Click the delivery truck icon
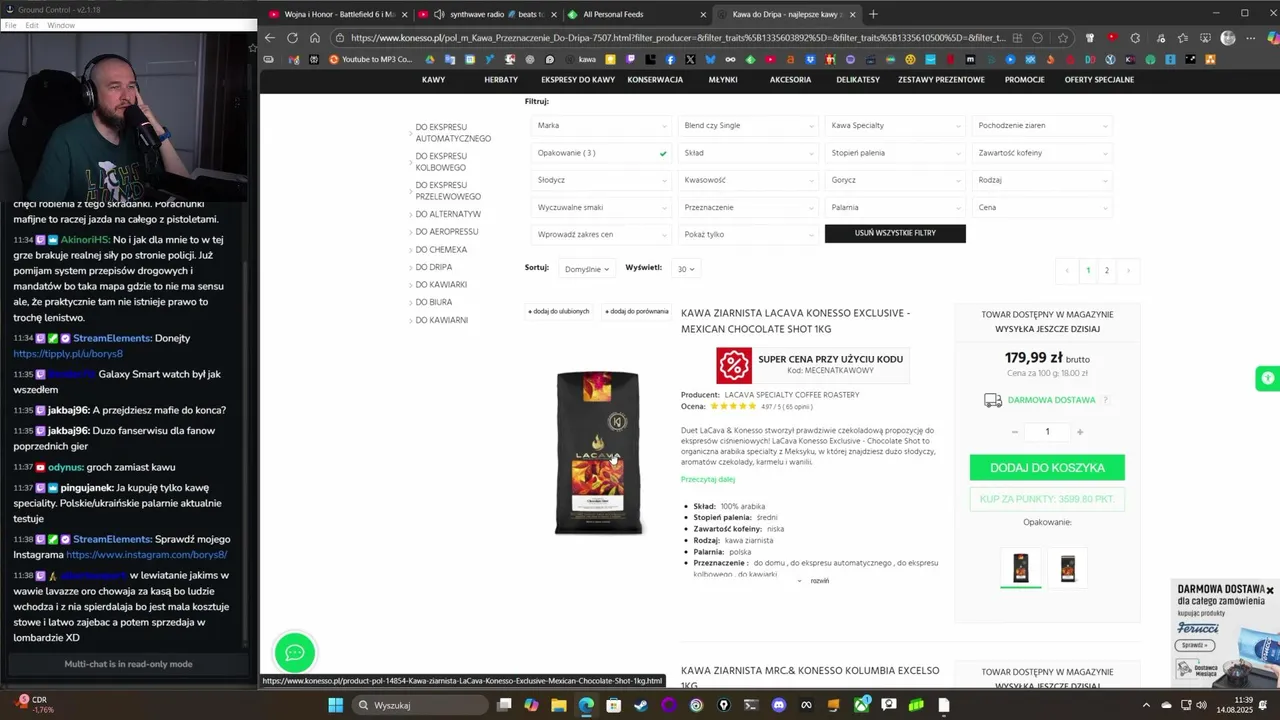Image resolution: width=1280 pixels, height=720 pixels. [993, 400]
